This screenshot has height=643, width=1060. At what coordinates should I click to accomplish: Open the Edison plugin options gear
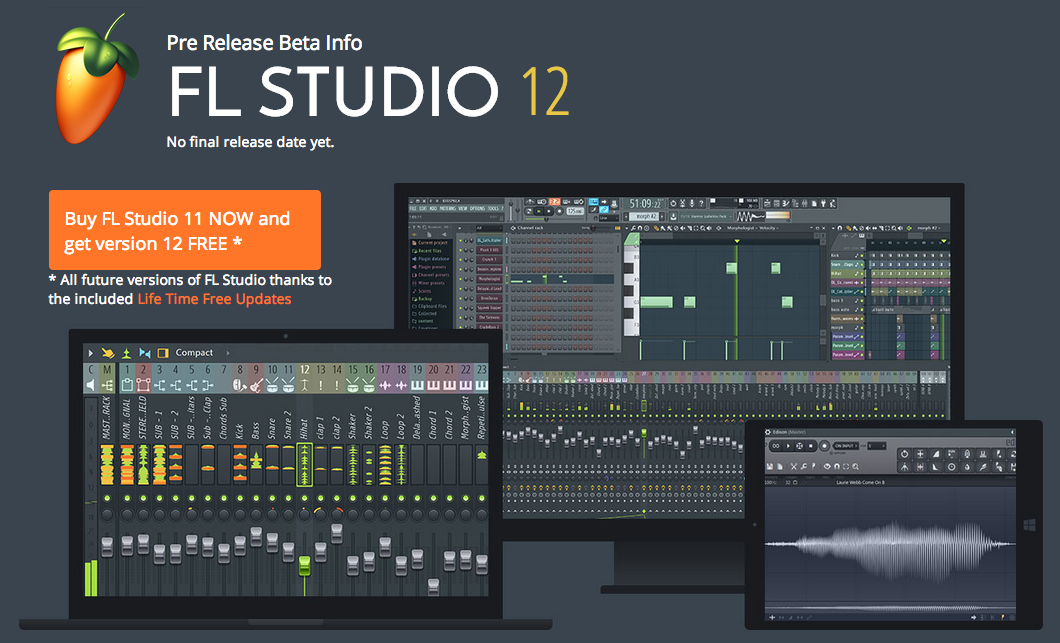[768, 432]
